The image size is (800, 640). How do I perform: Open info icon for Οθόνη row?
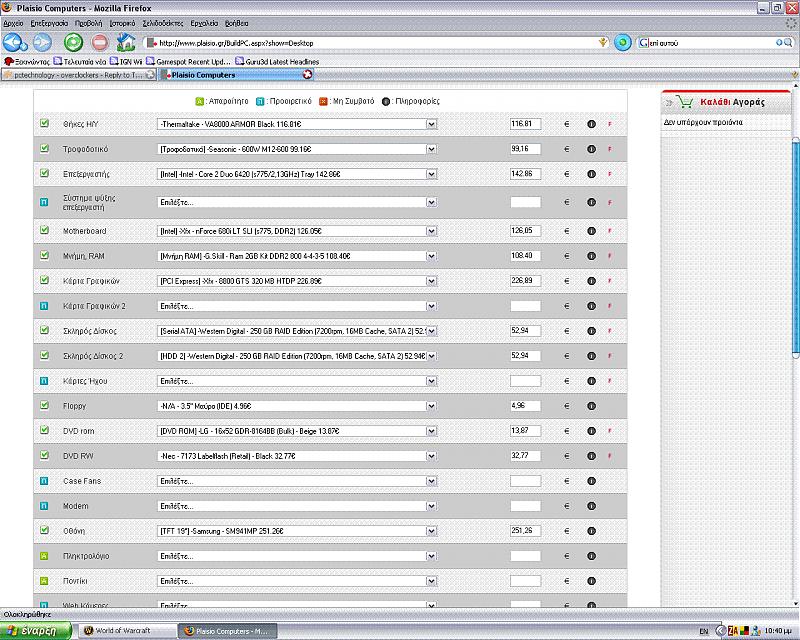(x=591, y=531)
